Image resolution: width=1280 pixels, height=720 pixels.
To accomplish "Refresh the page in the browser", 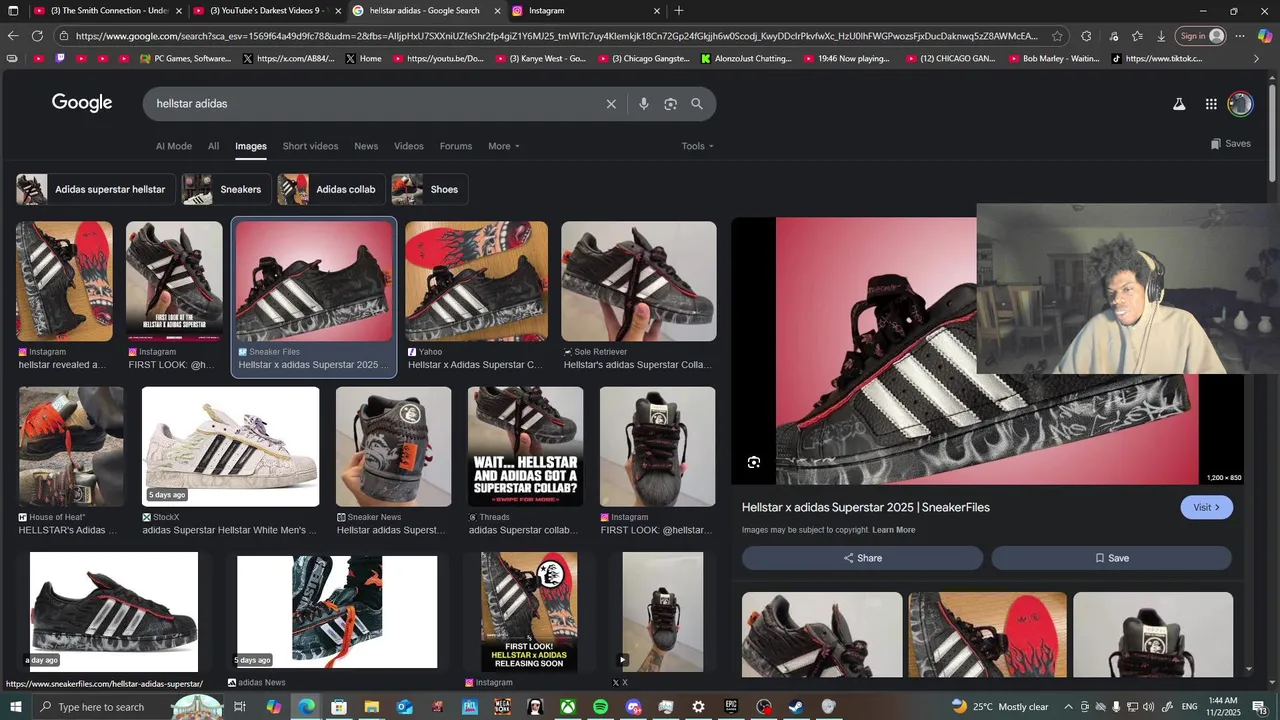I will tap(37, 36).
